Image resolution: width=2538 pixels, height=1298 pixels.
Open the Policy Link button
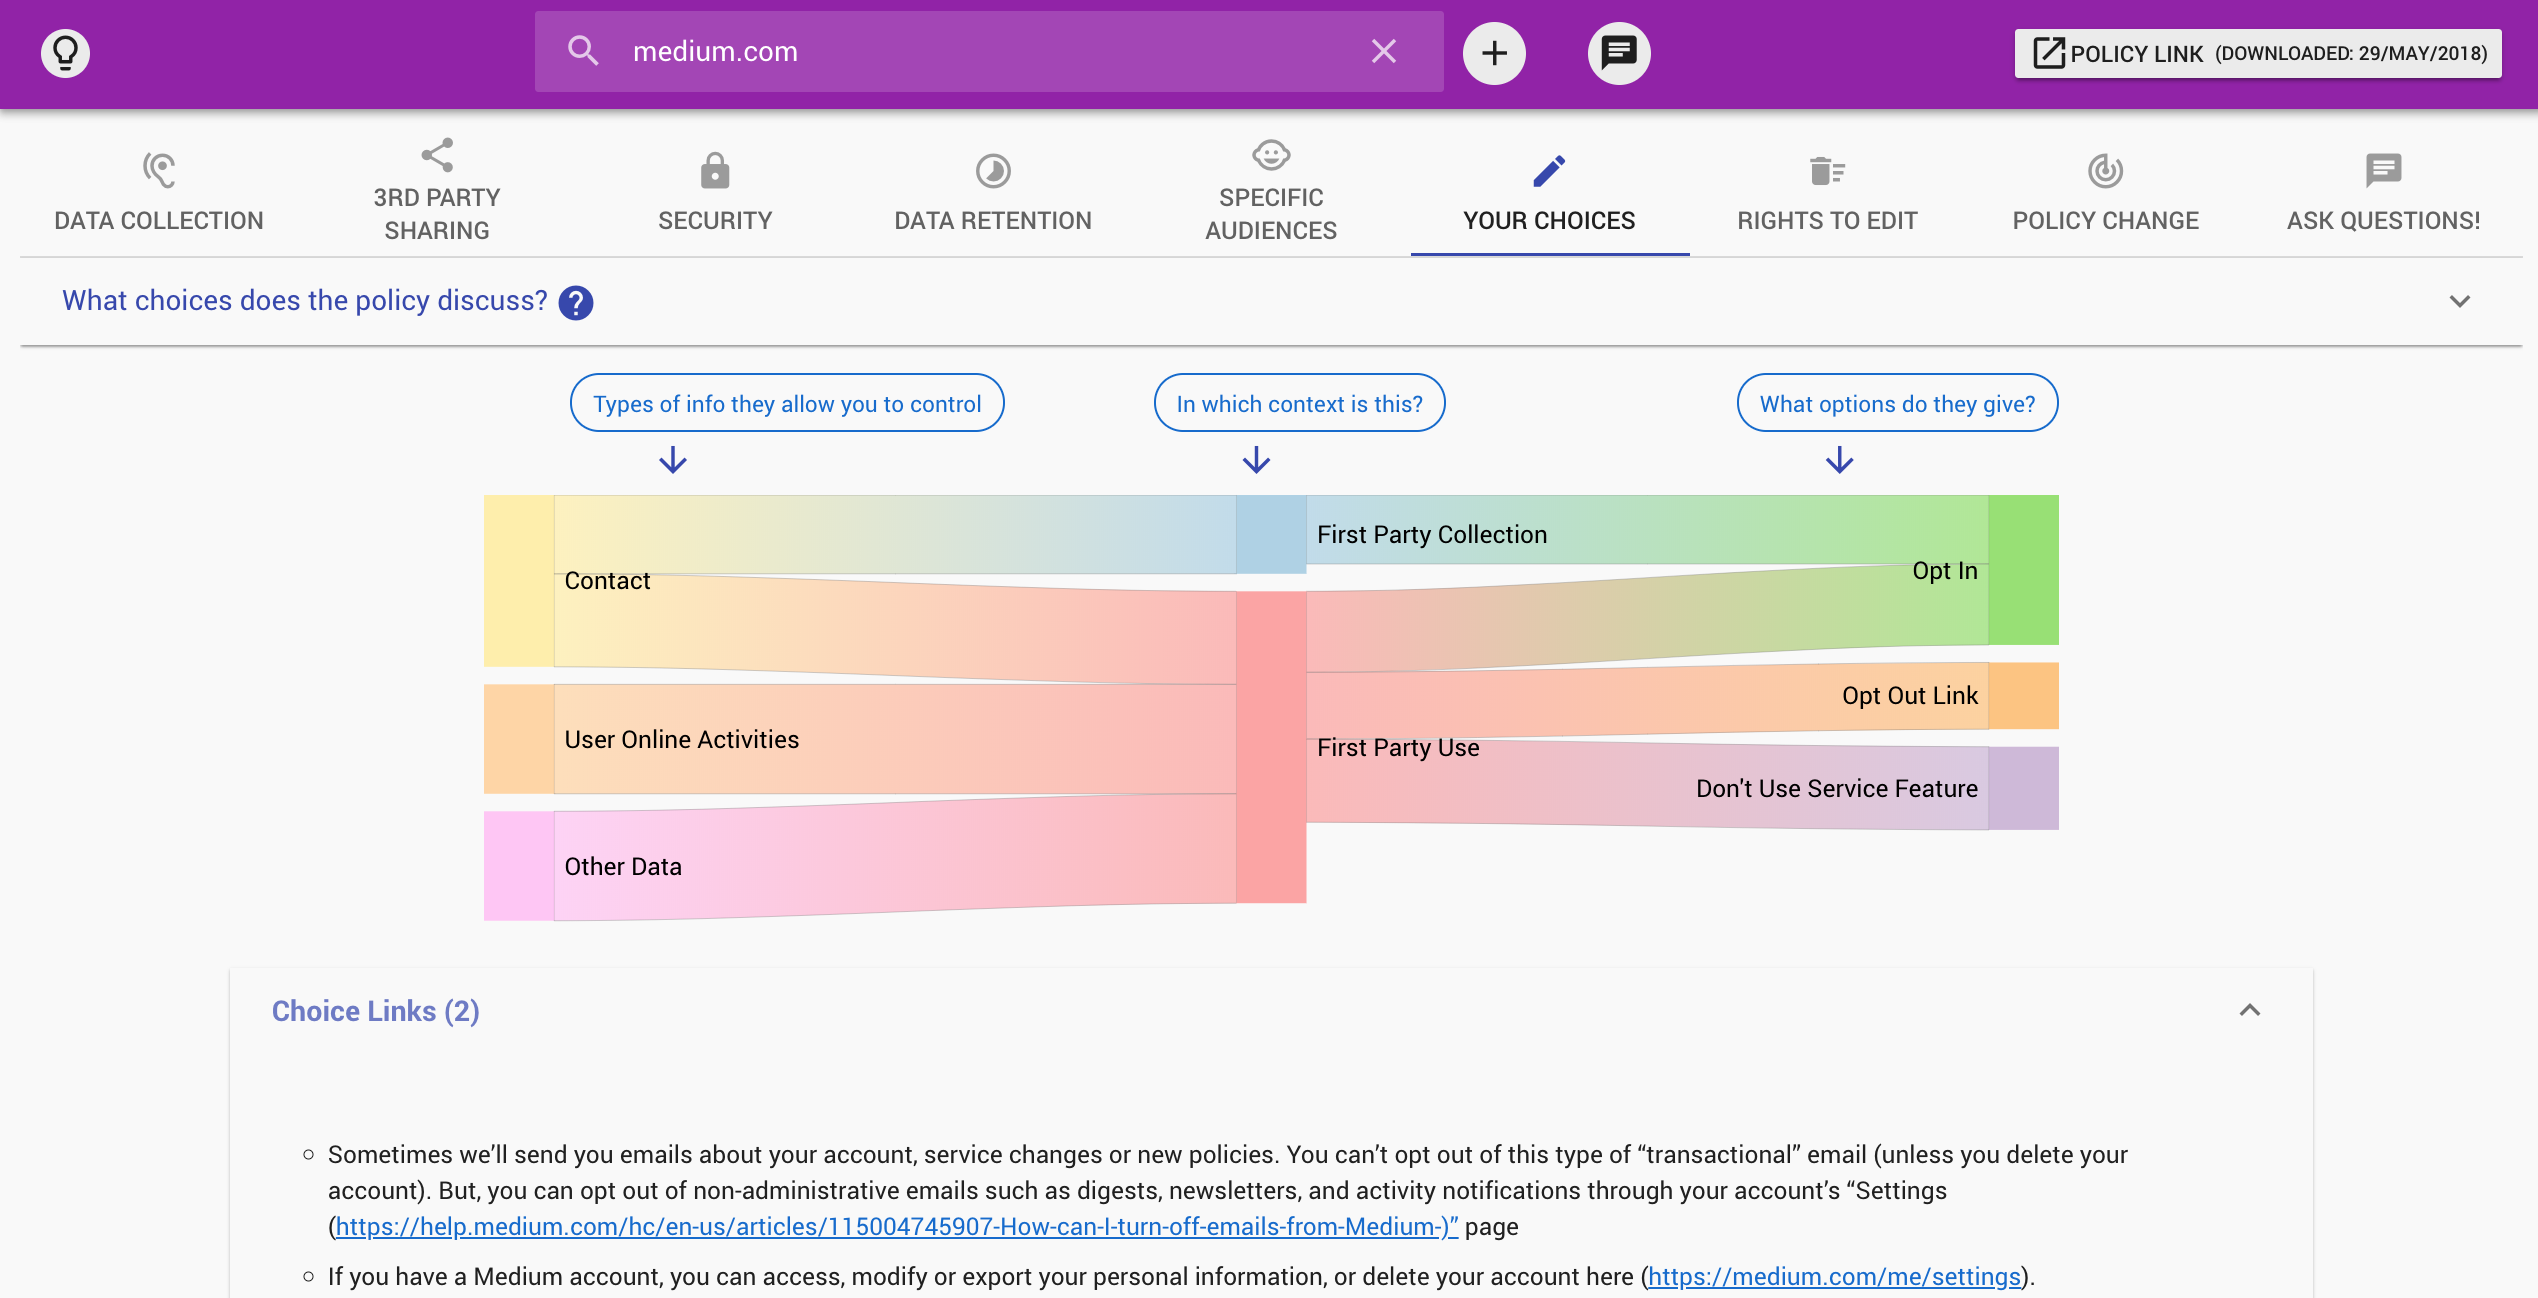(x=2258, y=53)
